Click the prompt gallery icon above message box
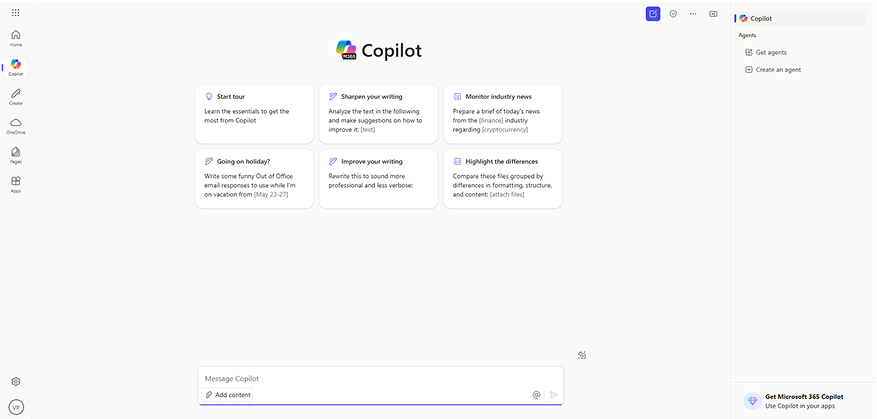 point(582,355)
